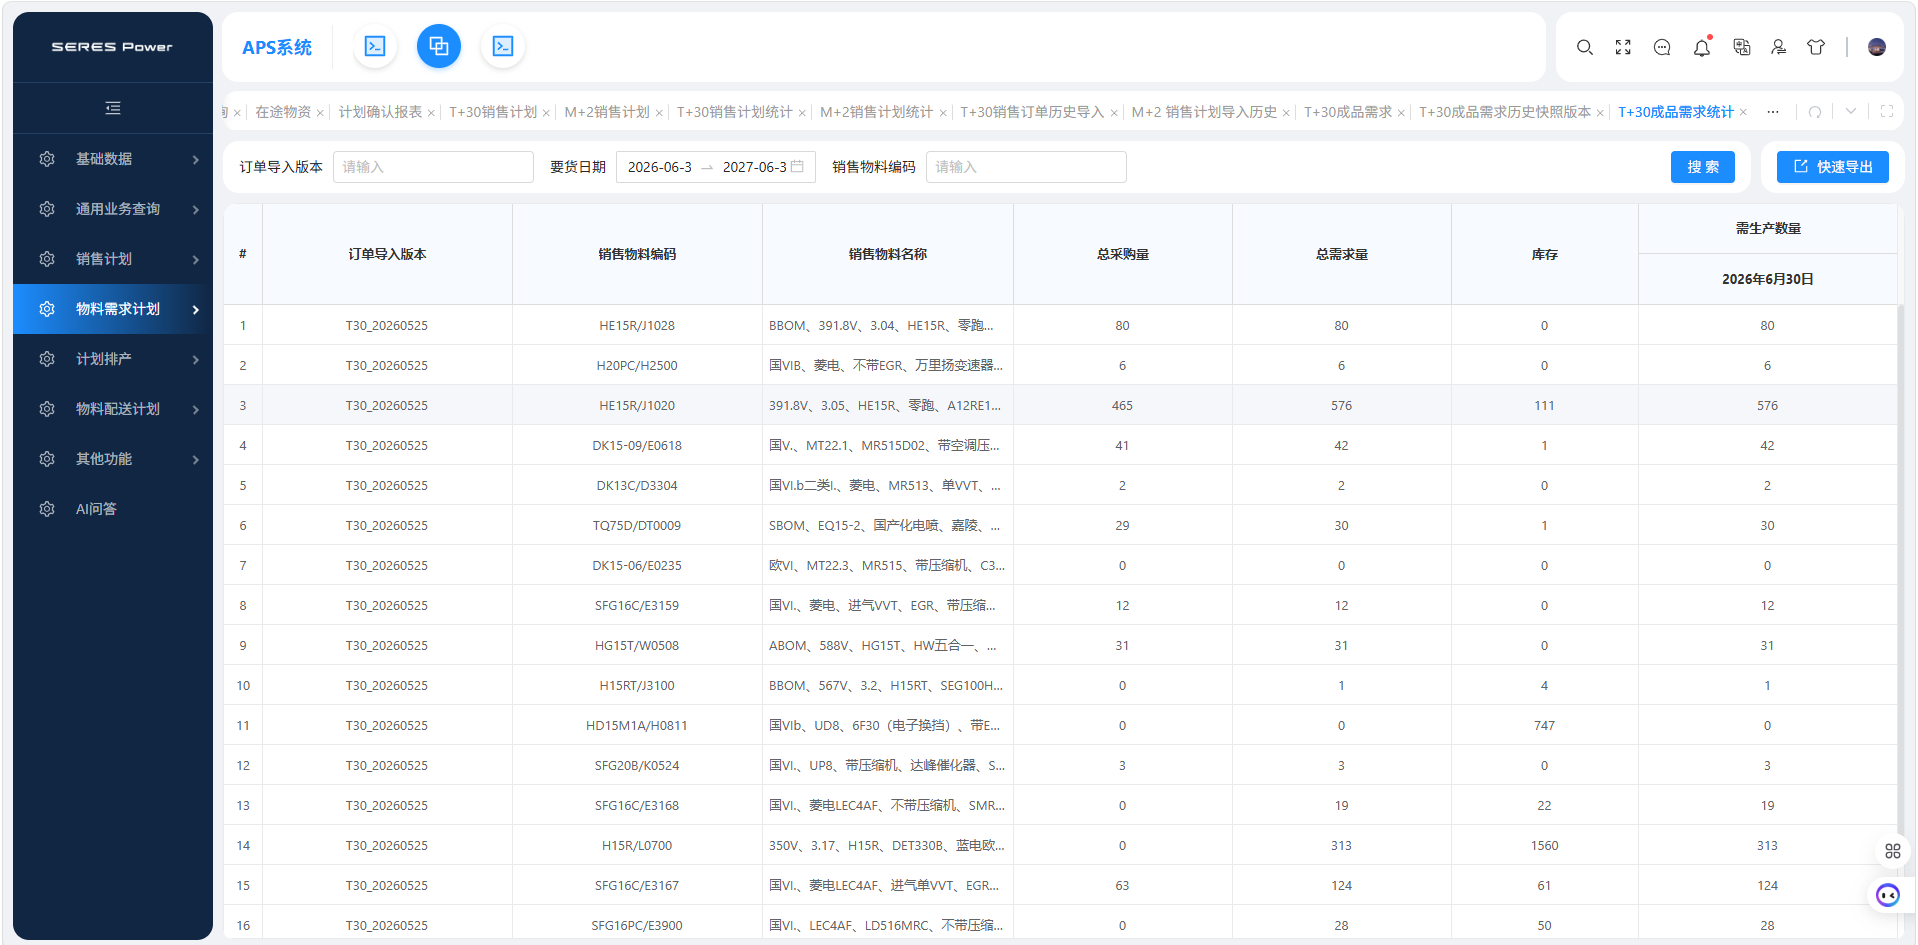Open the language translation icon

pyautogui.click(x=1742, y=47)
